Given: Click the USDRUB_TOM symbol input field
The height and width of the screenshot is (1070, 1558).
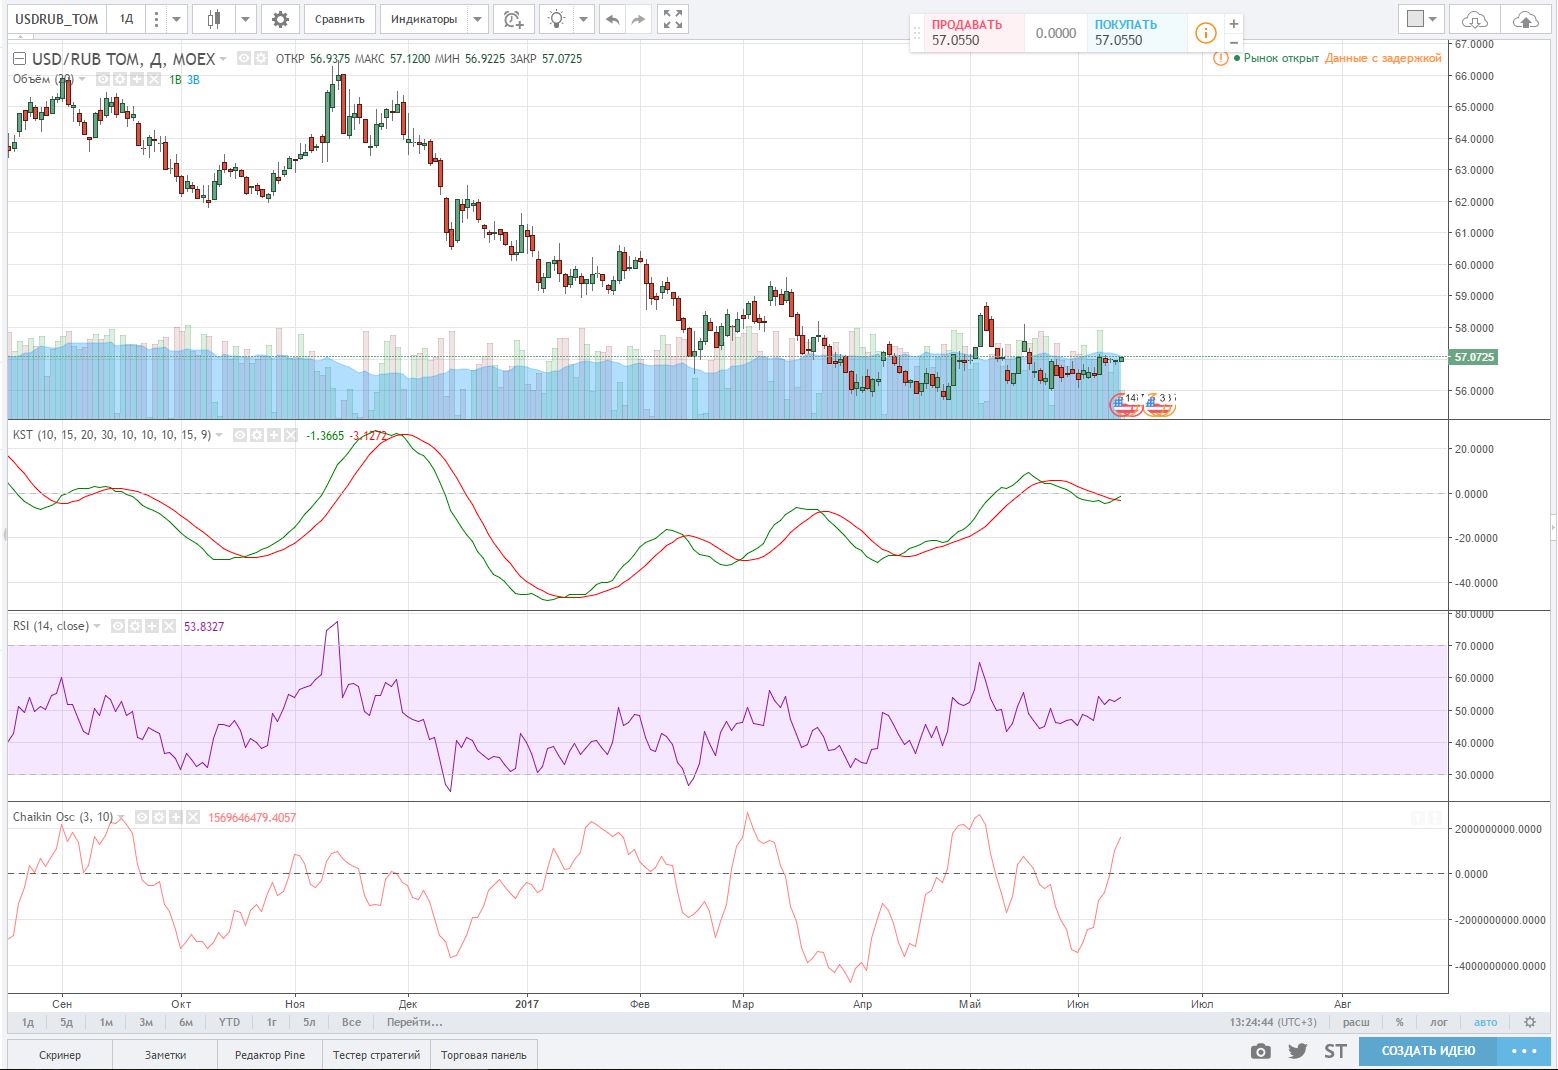Looking at the screenshot, I should [57, 19].
